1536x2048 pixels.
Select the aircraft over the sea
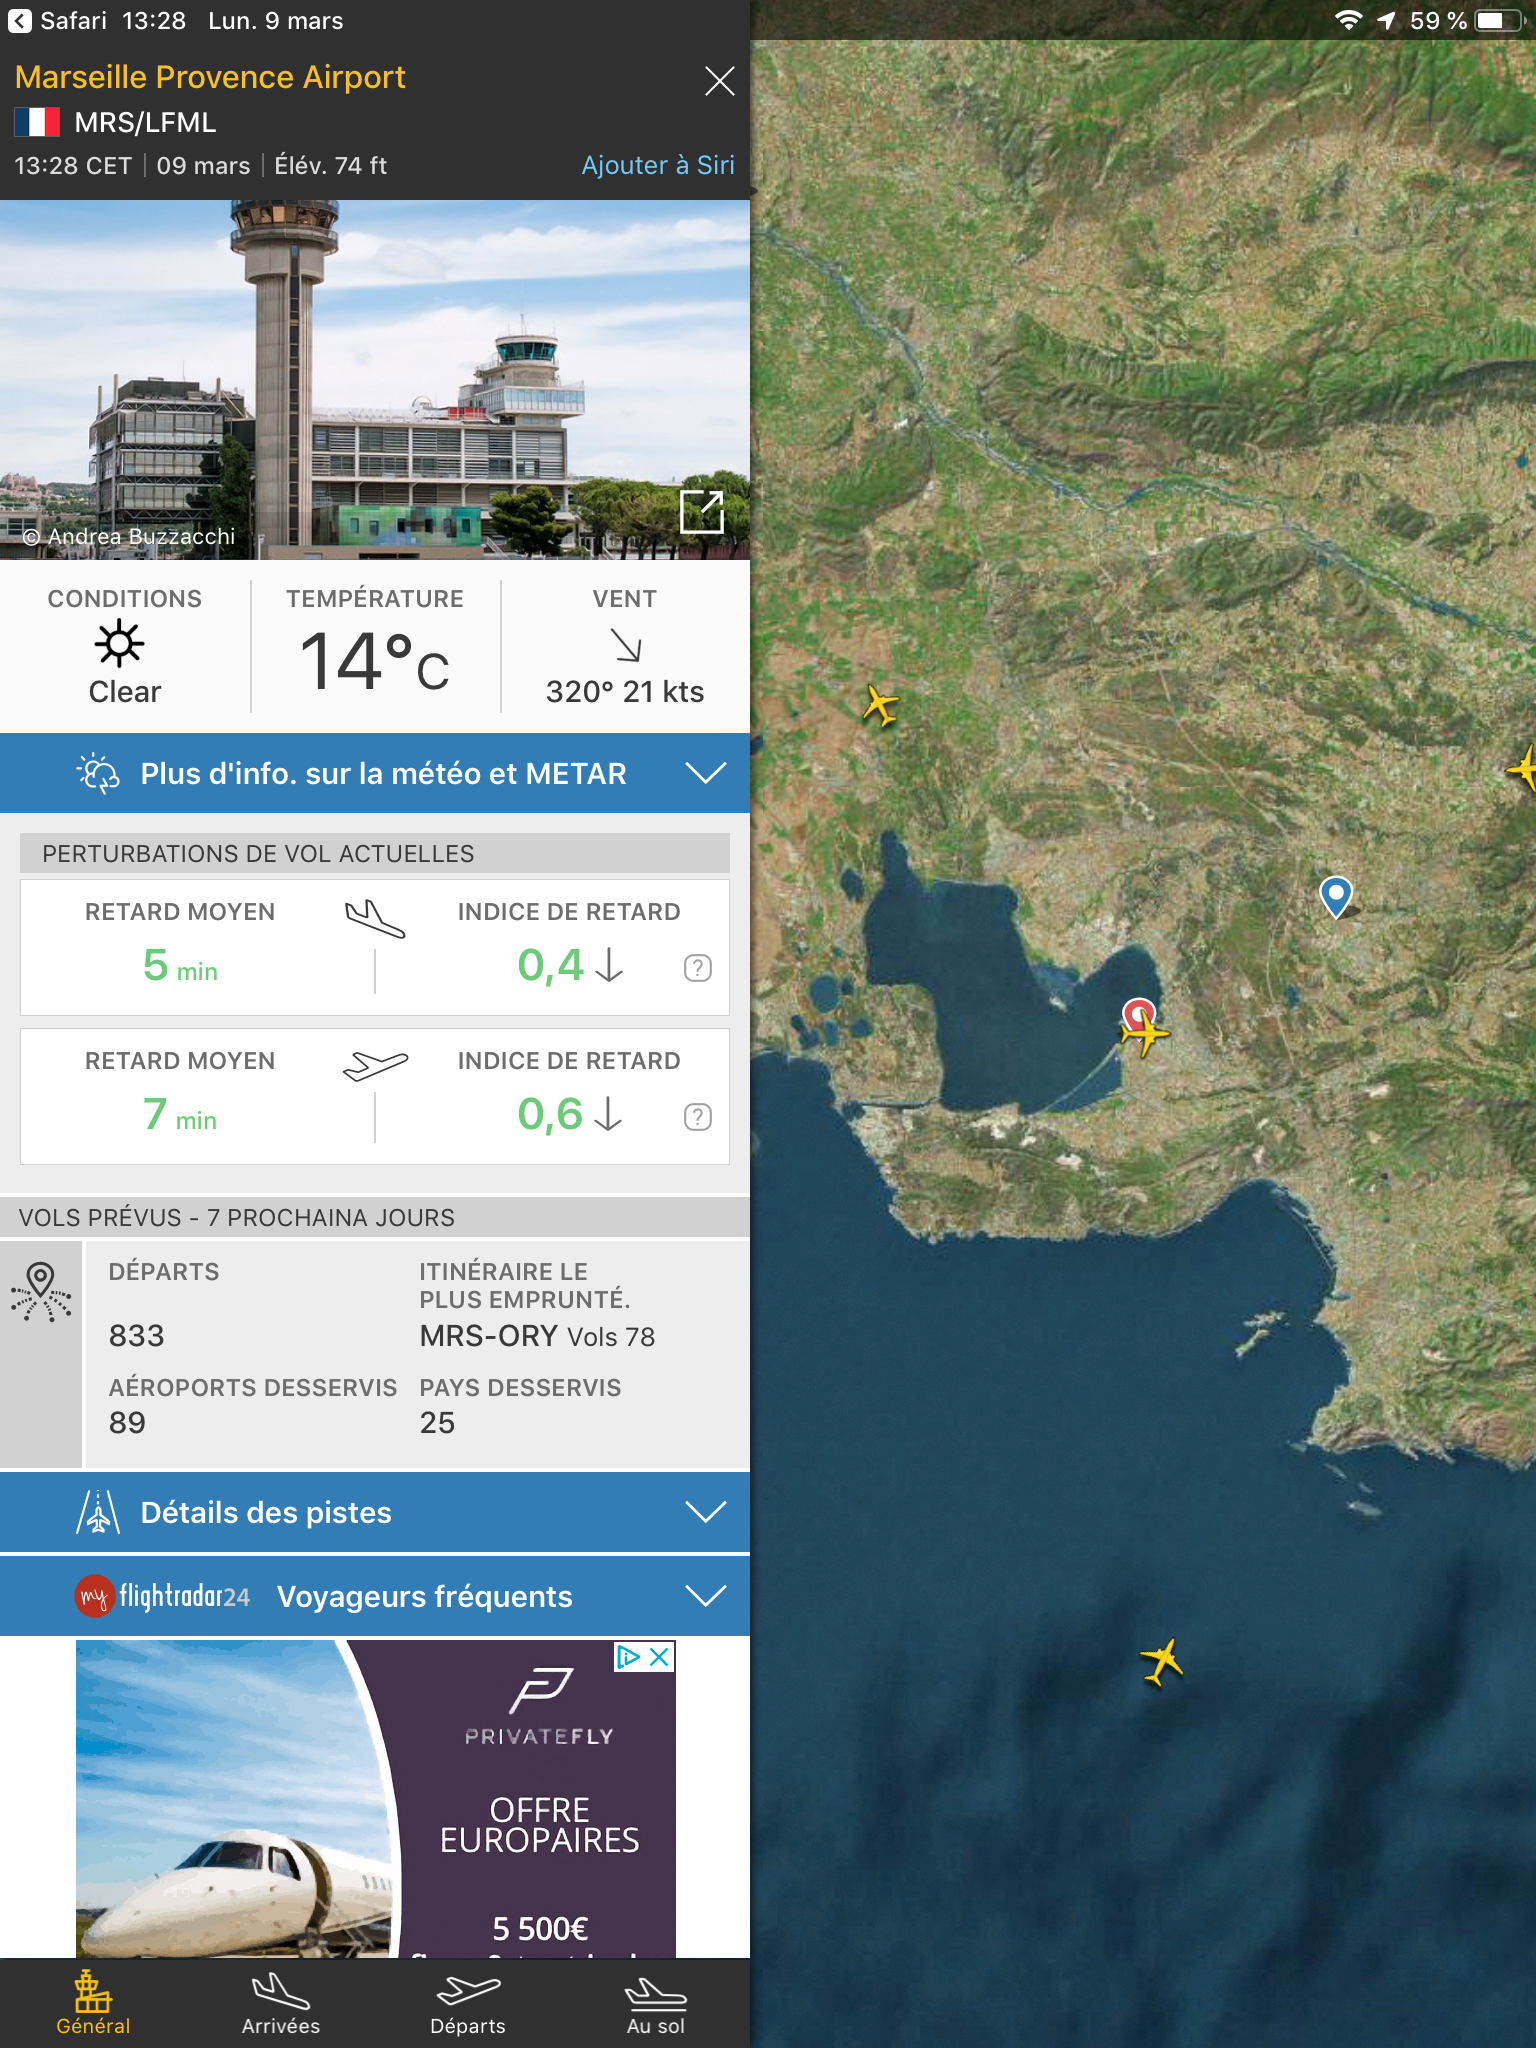click(1162, 1661)
